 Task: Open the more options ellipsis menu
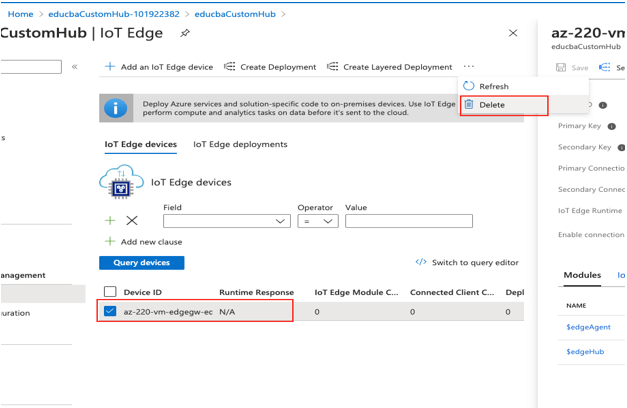pyautogui.click(x=469, y=66)
